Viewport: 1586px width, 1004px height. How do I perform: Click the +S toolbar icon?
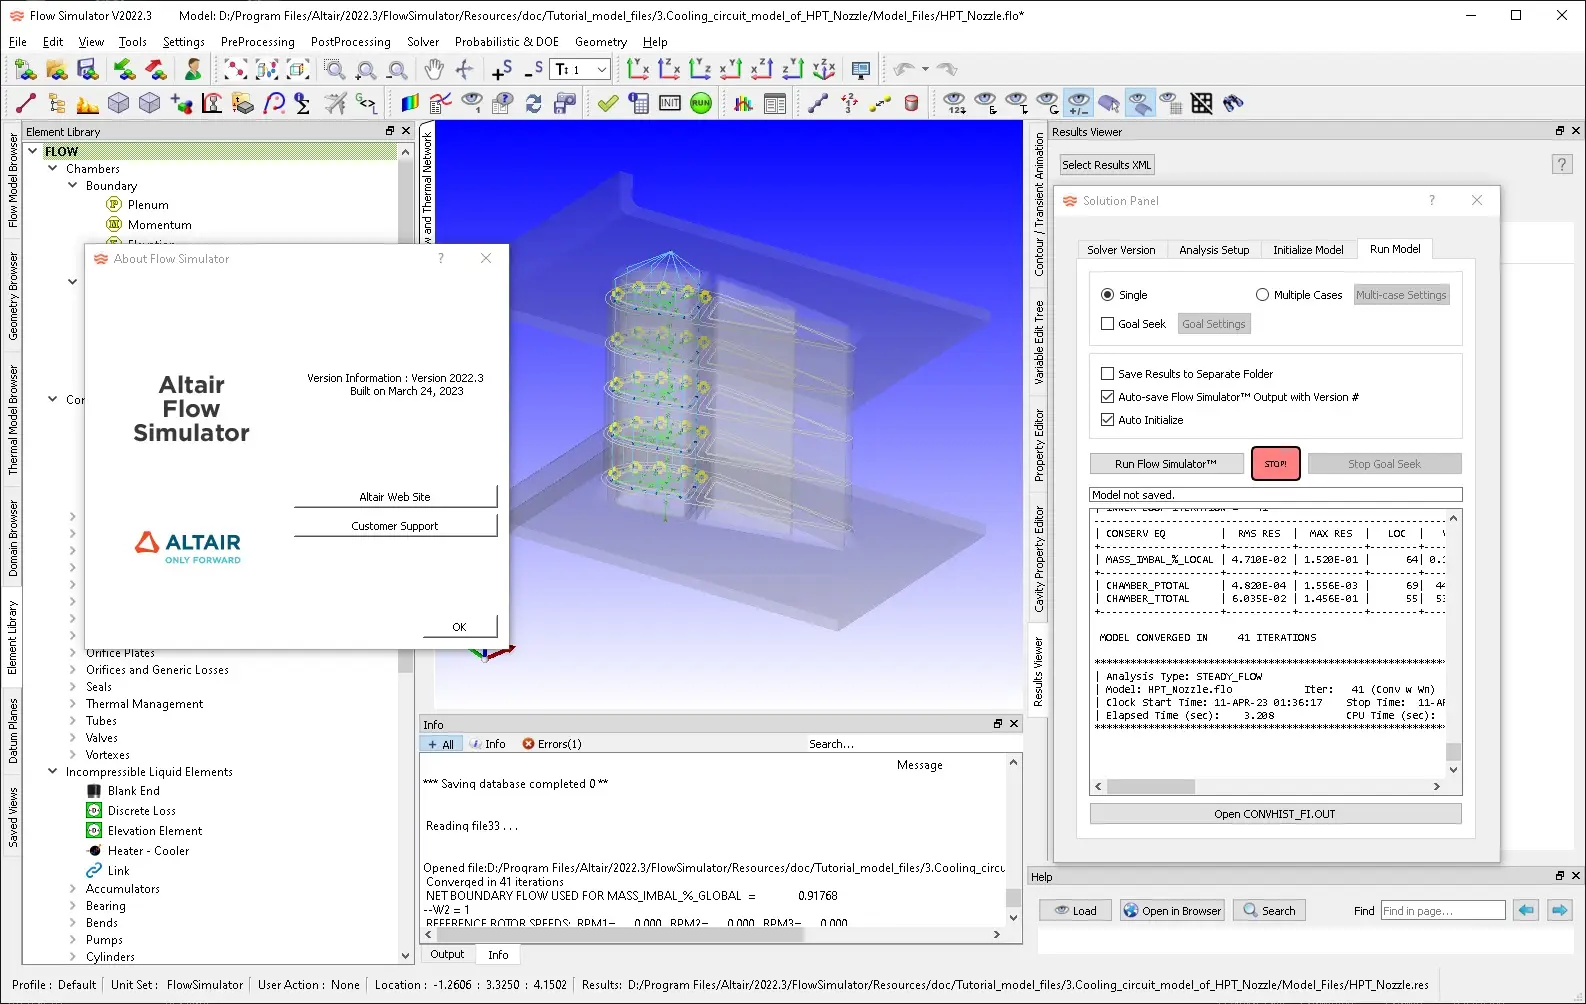pos(502,69)
